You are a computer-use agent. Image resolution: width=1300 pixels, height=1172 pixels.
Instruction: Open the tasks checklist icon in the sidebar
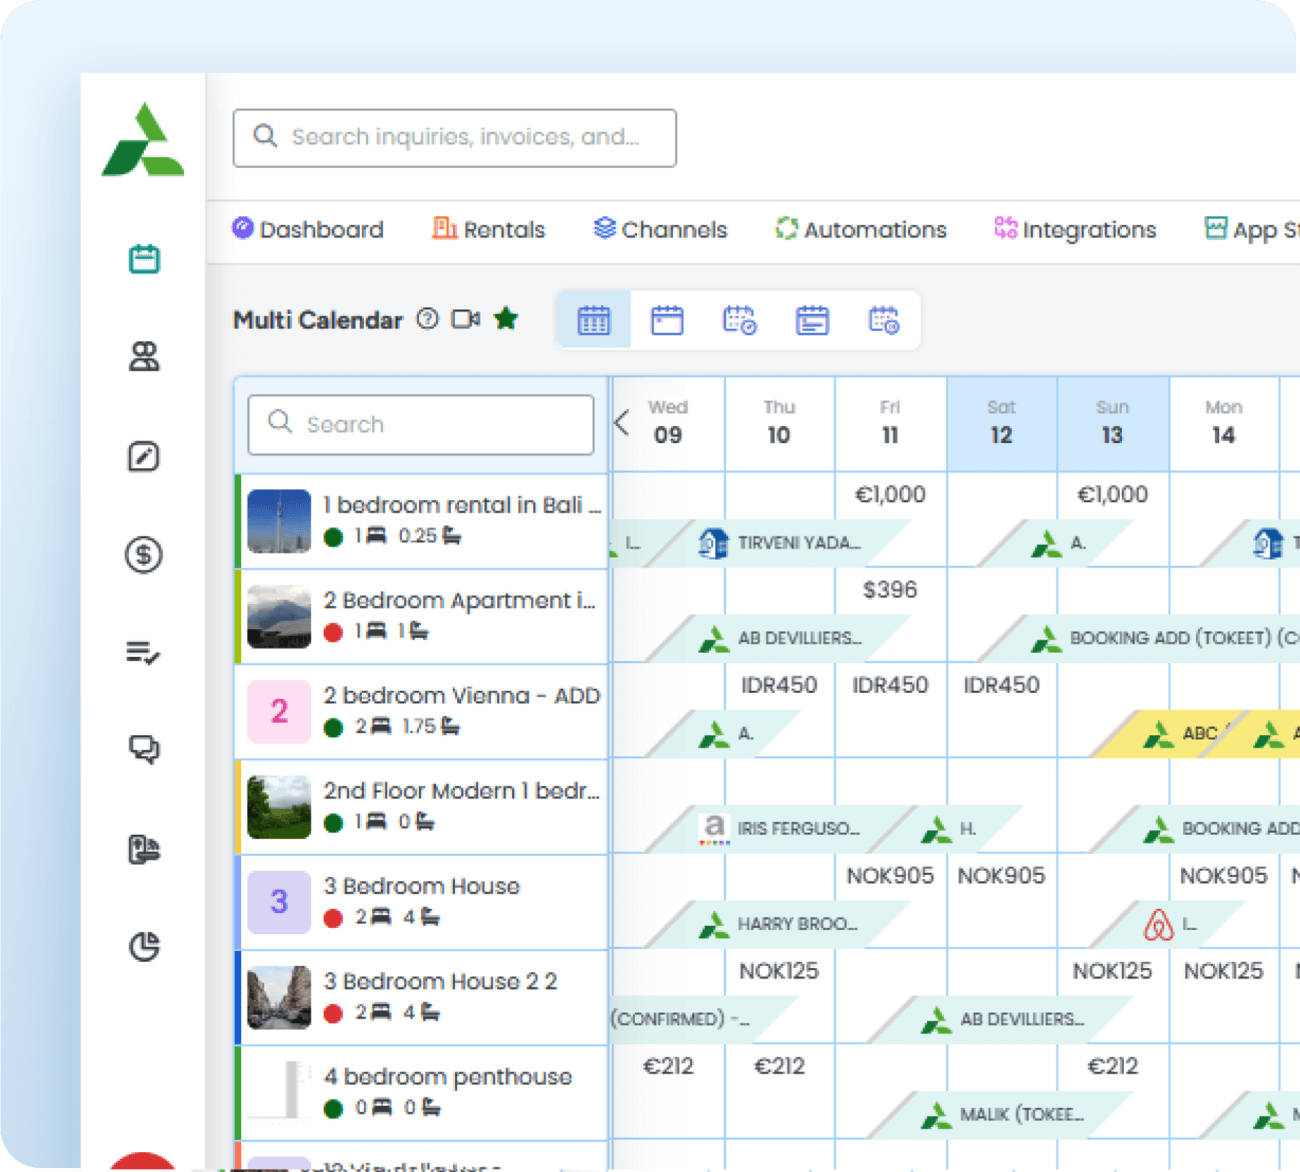tap(144, 653)
